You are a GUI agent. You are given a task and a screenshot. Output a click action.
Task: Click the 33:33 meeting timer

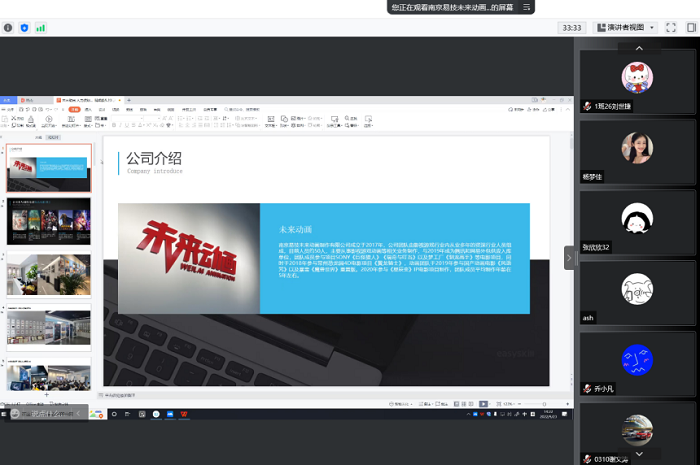[x=573, y=28]
